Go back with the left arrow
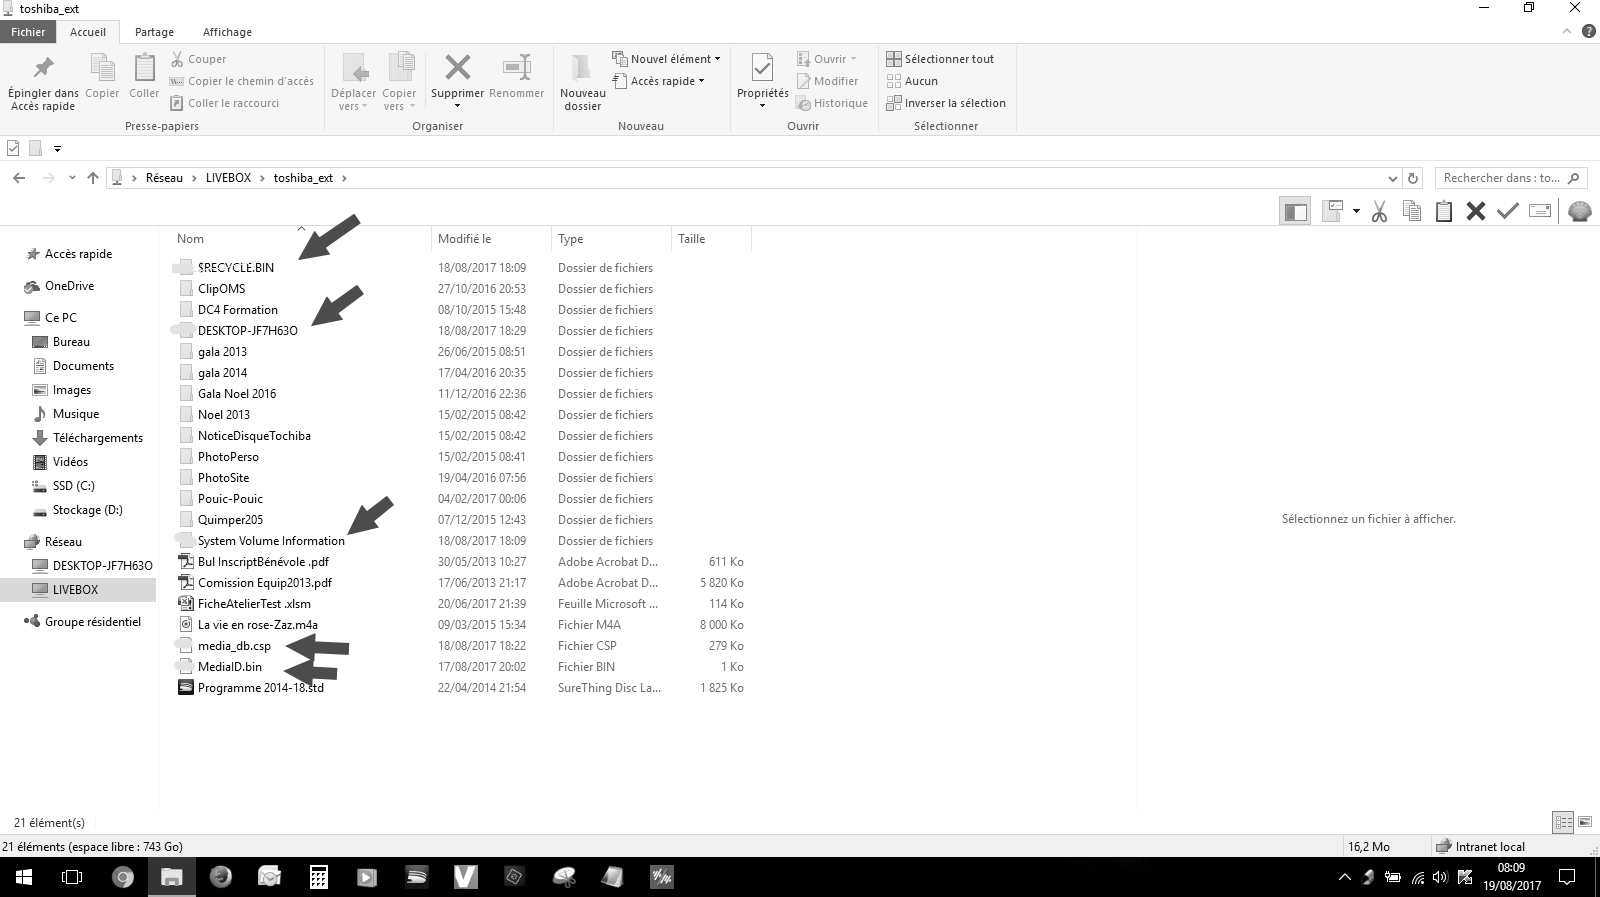Viewport: 1600px width, 897px height. click(x=19, y=178)
